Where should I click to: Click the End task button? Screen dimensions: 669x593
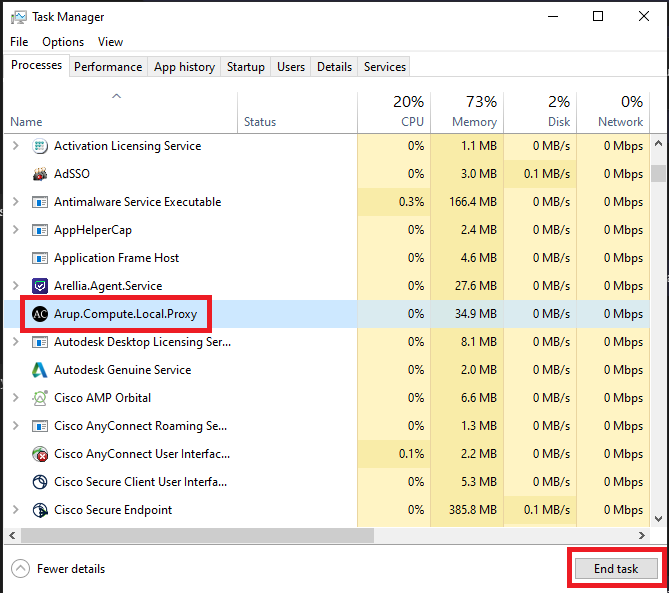pyautogui.click(x=616, y=569)
